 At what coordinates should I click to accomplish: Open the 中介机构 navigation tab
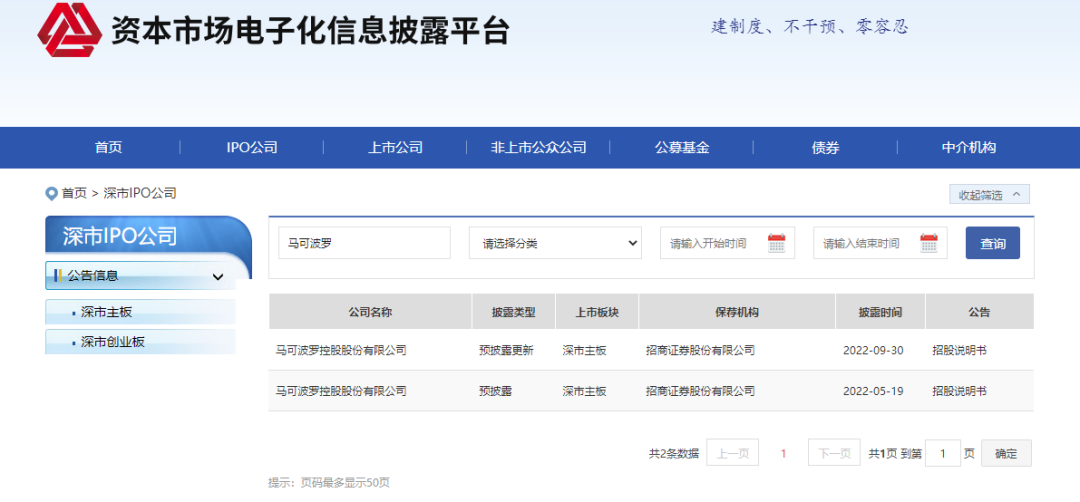[x=968, y=147]
